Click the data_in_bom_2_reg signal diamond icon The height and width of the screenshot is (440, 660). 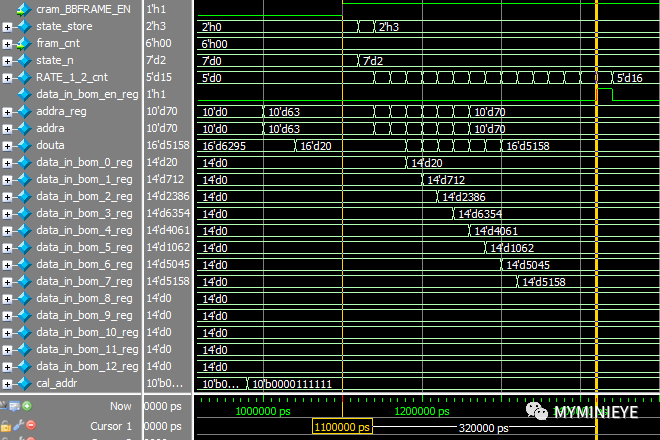pos(24,196)
